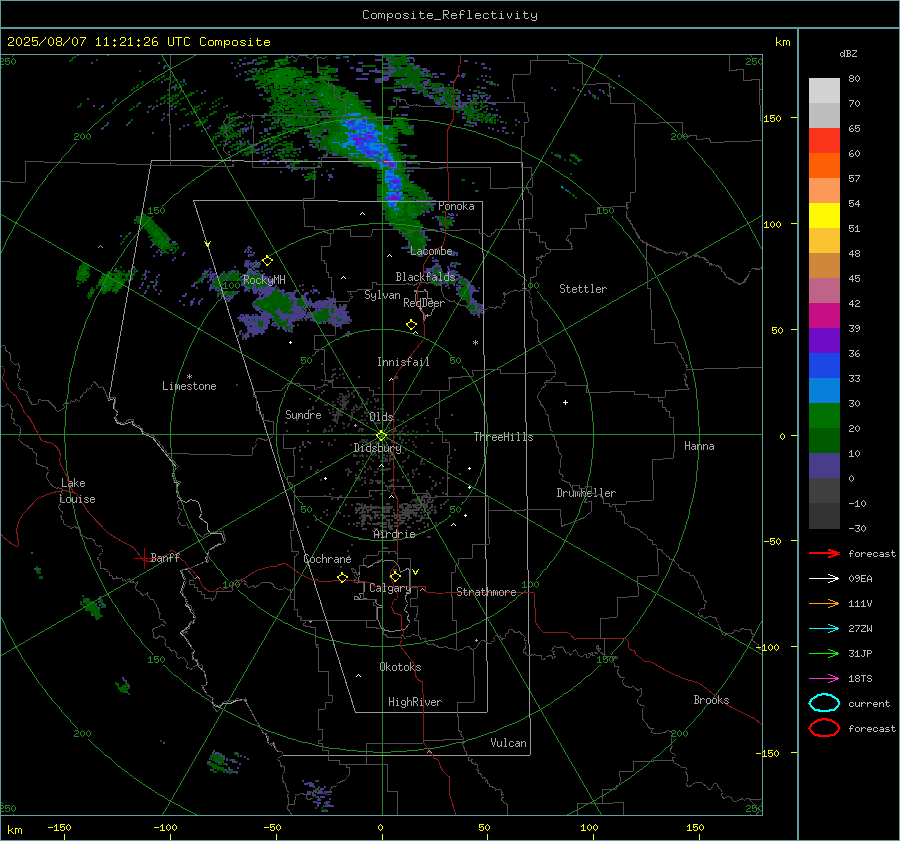900x841 pixels.
Task: Click the blue swatch between 36 and 33
Action: [x=824, y=366]
